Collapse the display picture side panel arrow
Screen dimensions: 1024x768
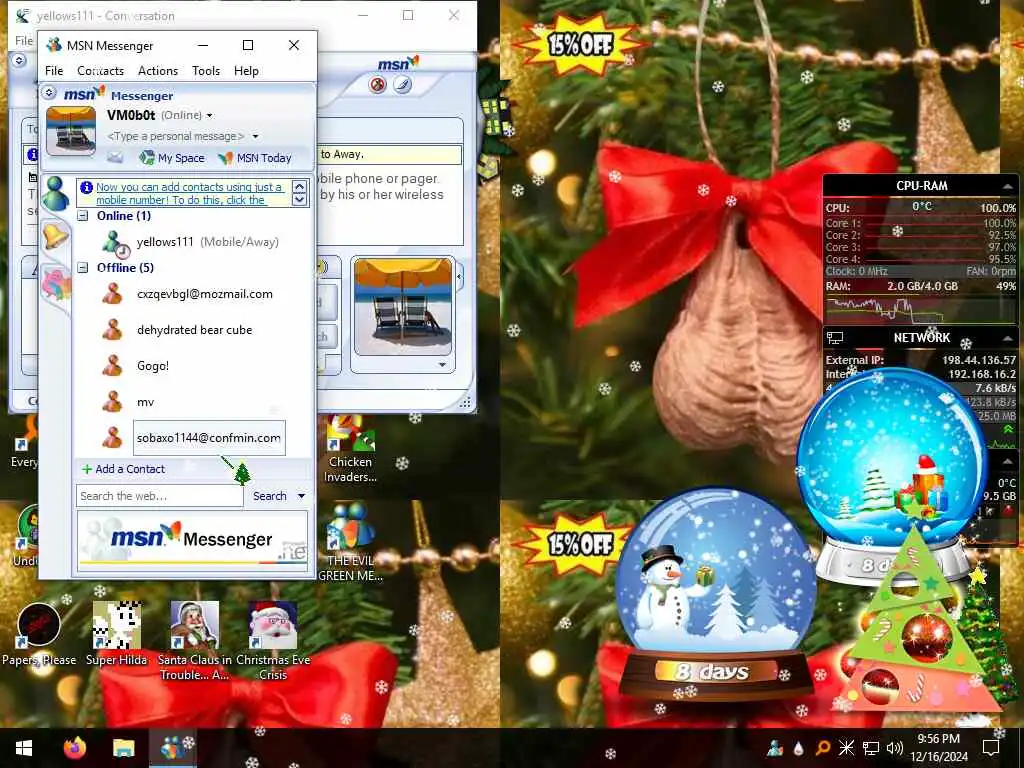[460, 277]
